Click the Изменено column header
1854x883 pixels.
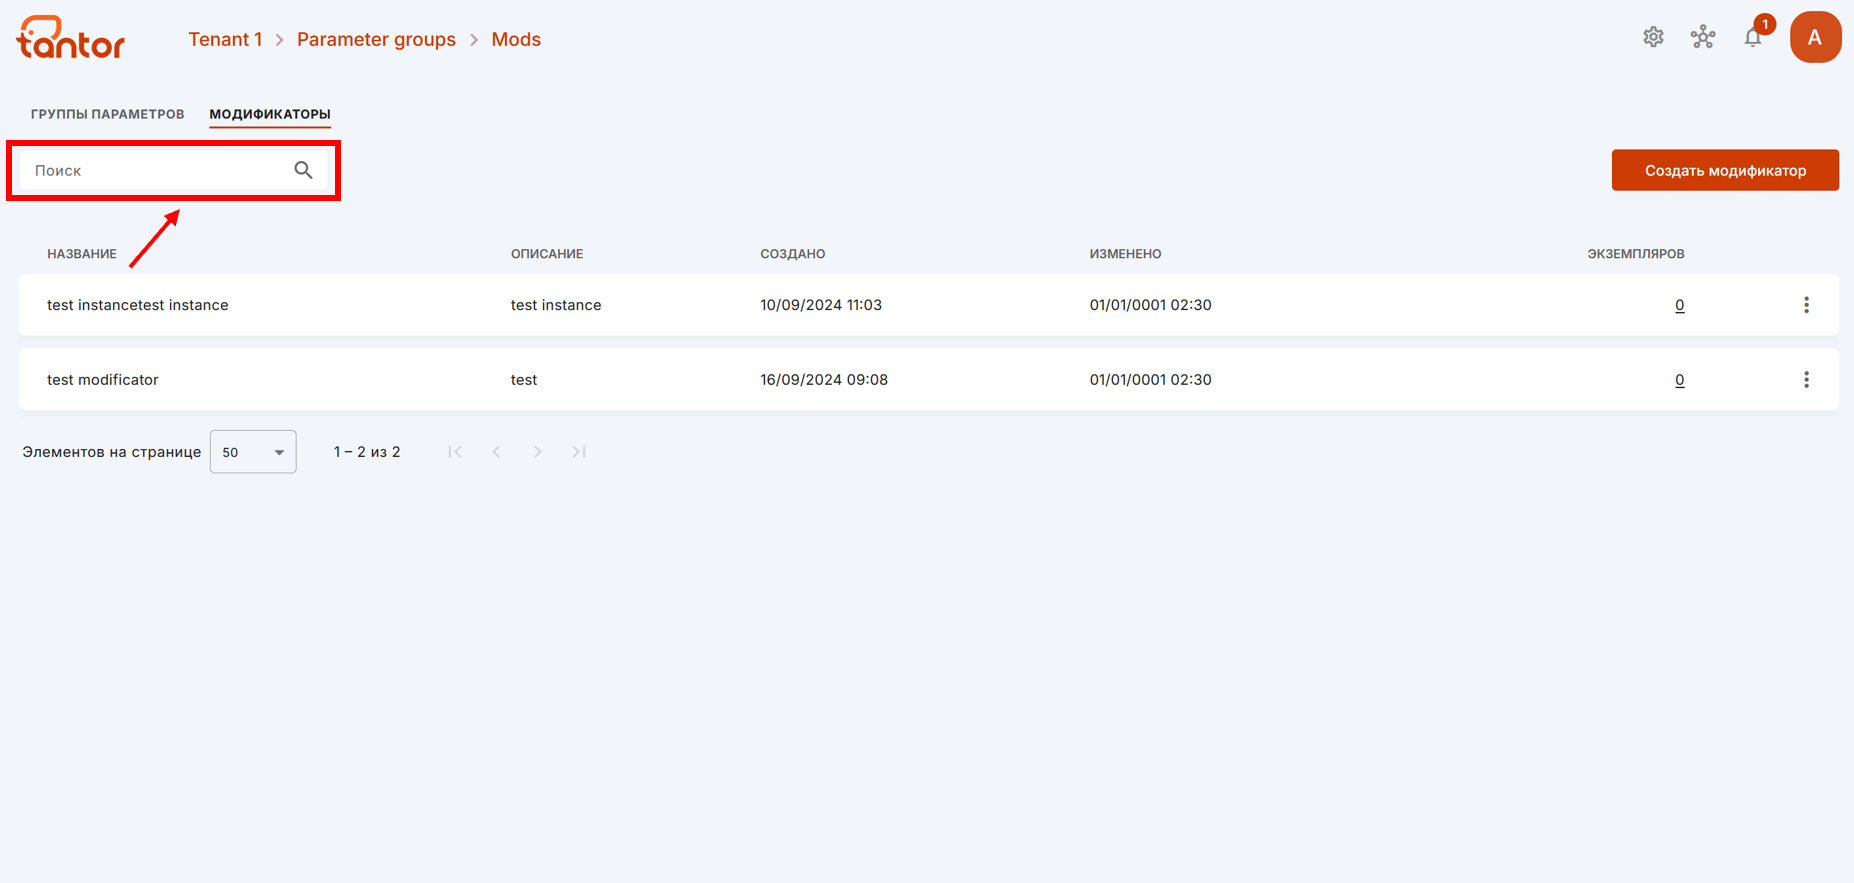coord(1126,254)
